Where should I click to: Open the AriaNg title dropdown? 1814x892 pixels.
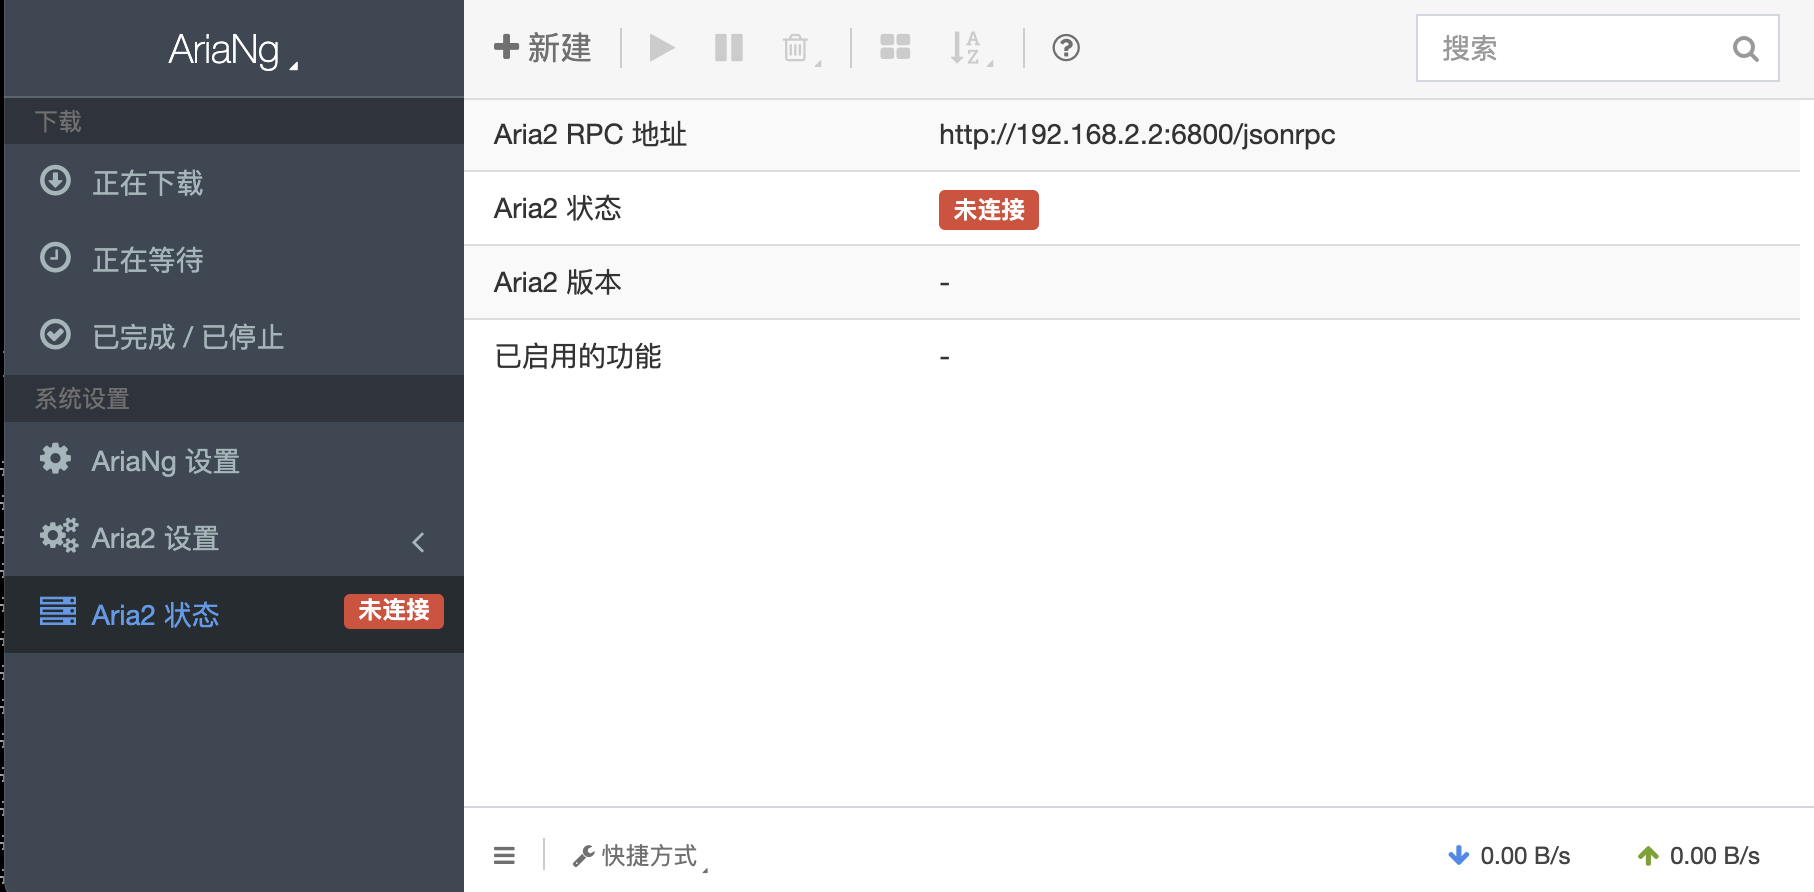tap(233, 50)
